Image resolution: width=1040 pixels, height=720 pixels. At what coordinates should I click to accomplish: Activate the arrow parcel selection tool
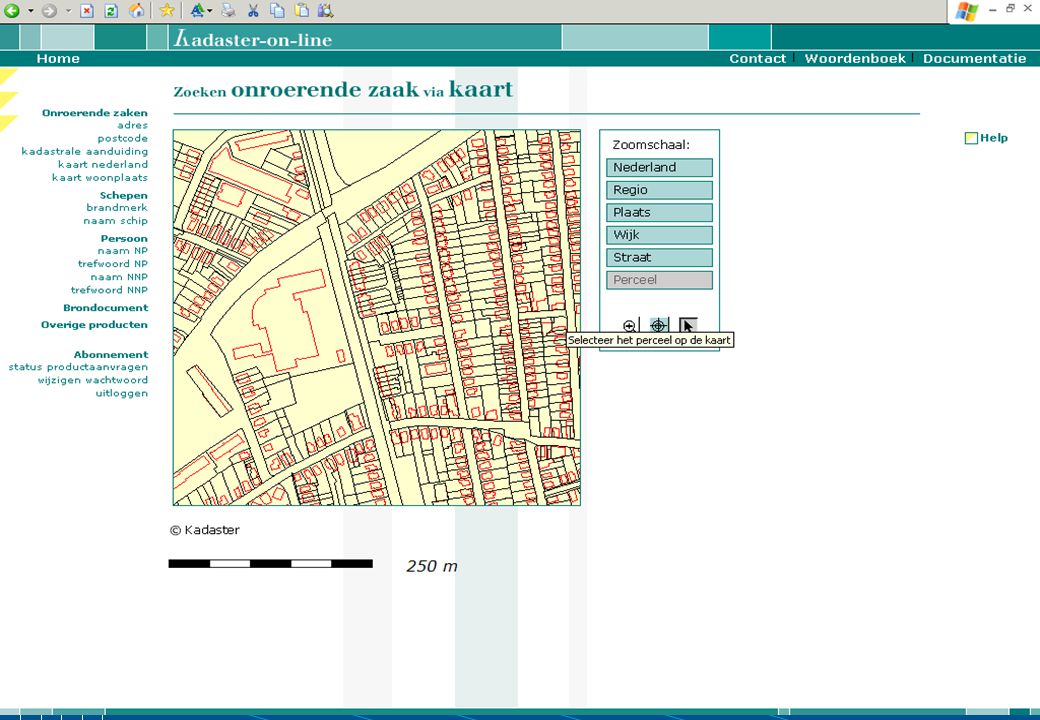point(688,325)
